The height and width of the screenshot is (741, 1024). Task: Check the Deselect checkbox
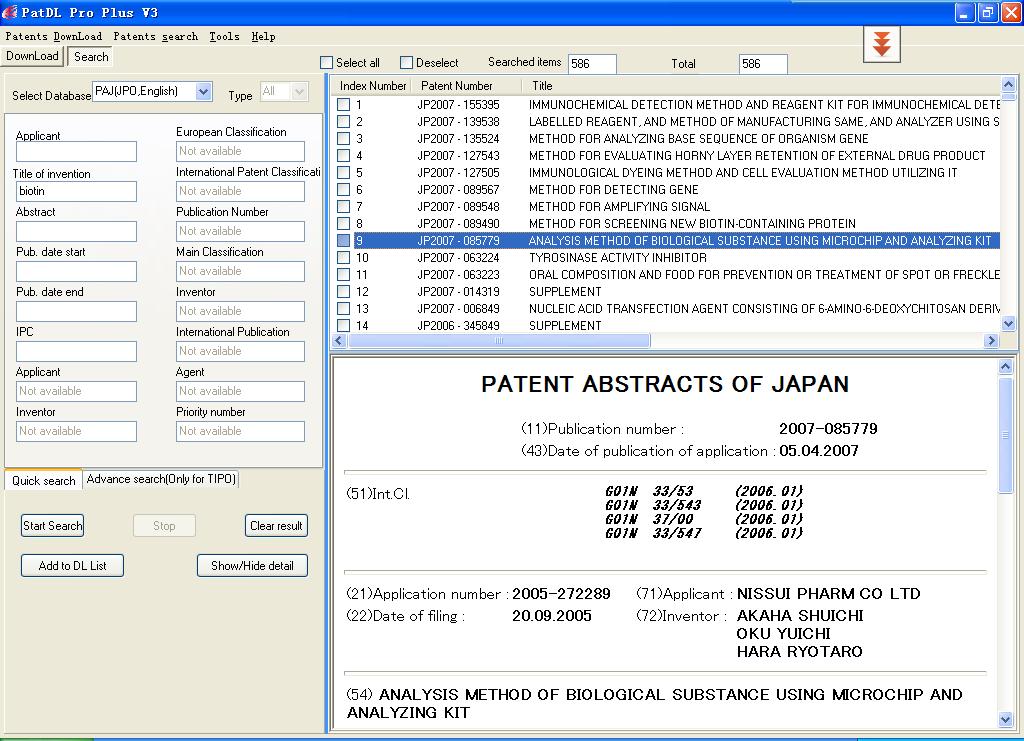406,62
